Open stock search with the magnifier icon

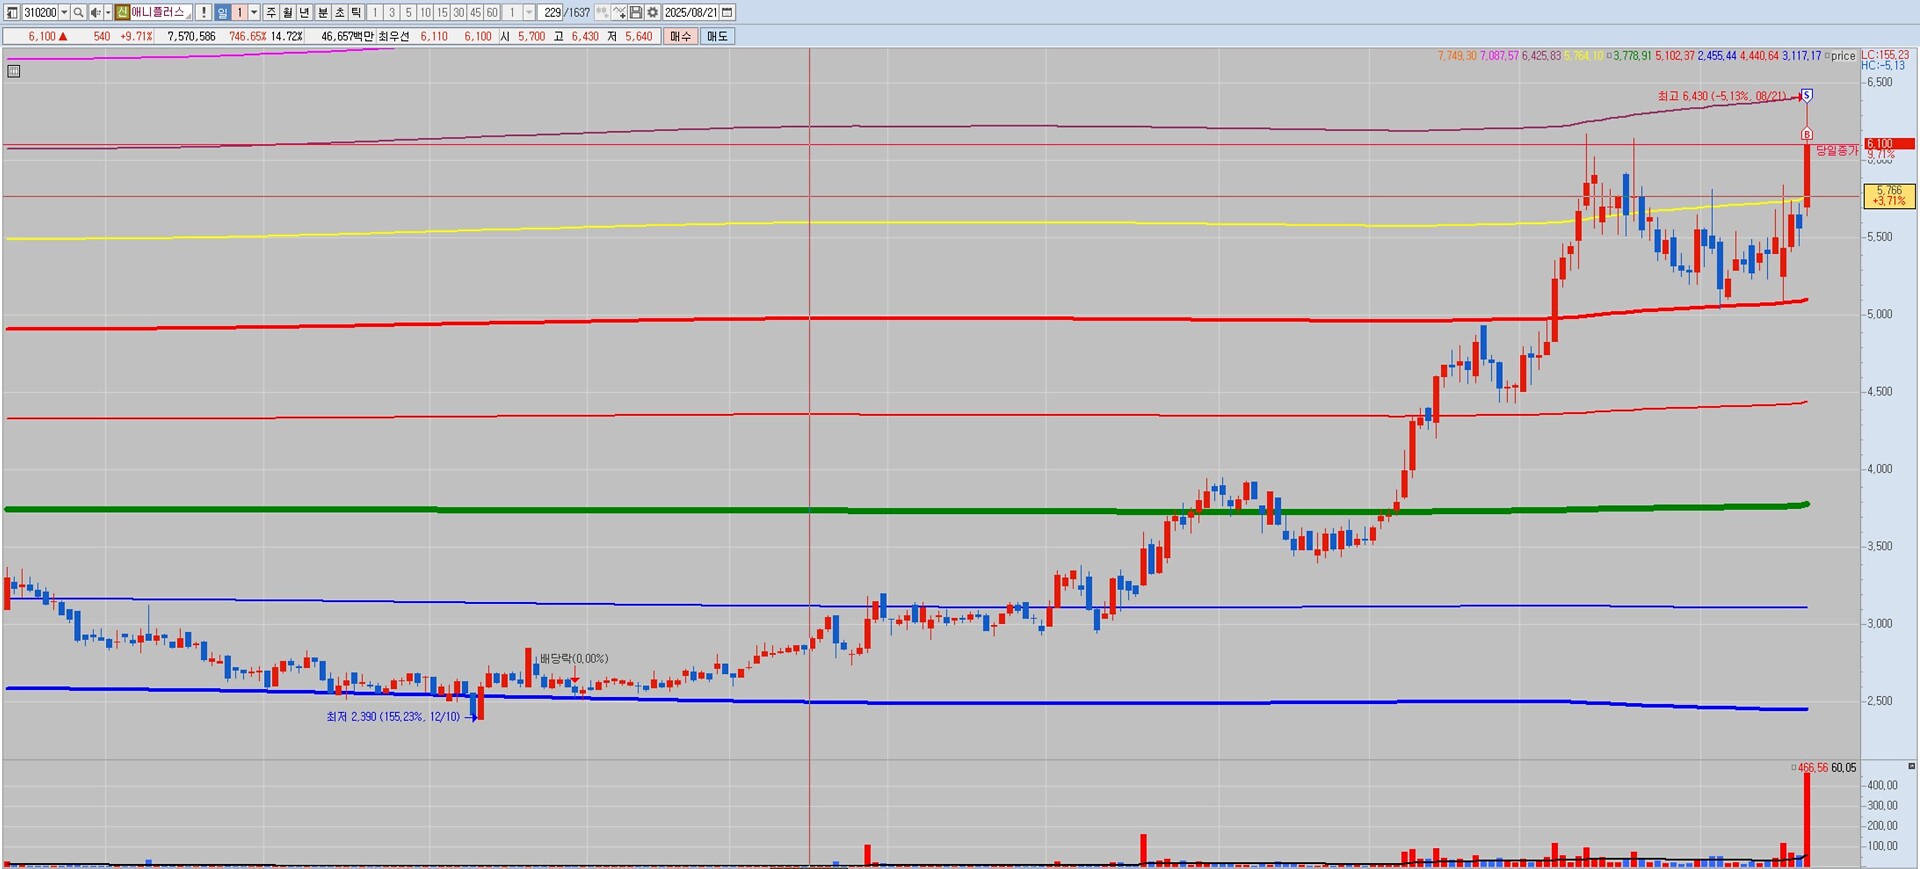click(x=78, y=12)
